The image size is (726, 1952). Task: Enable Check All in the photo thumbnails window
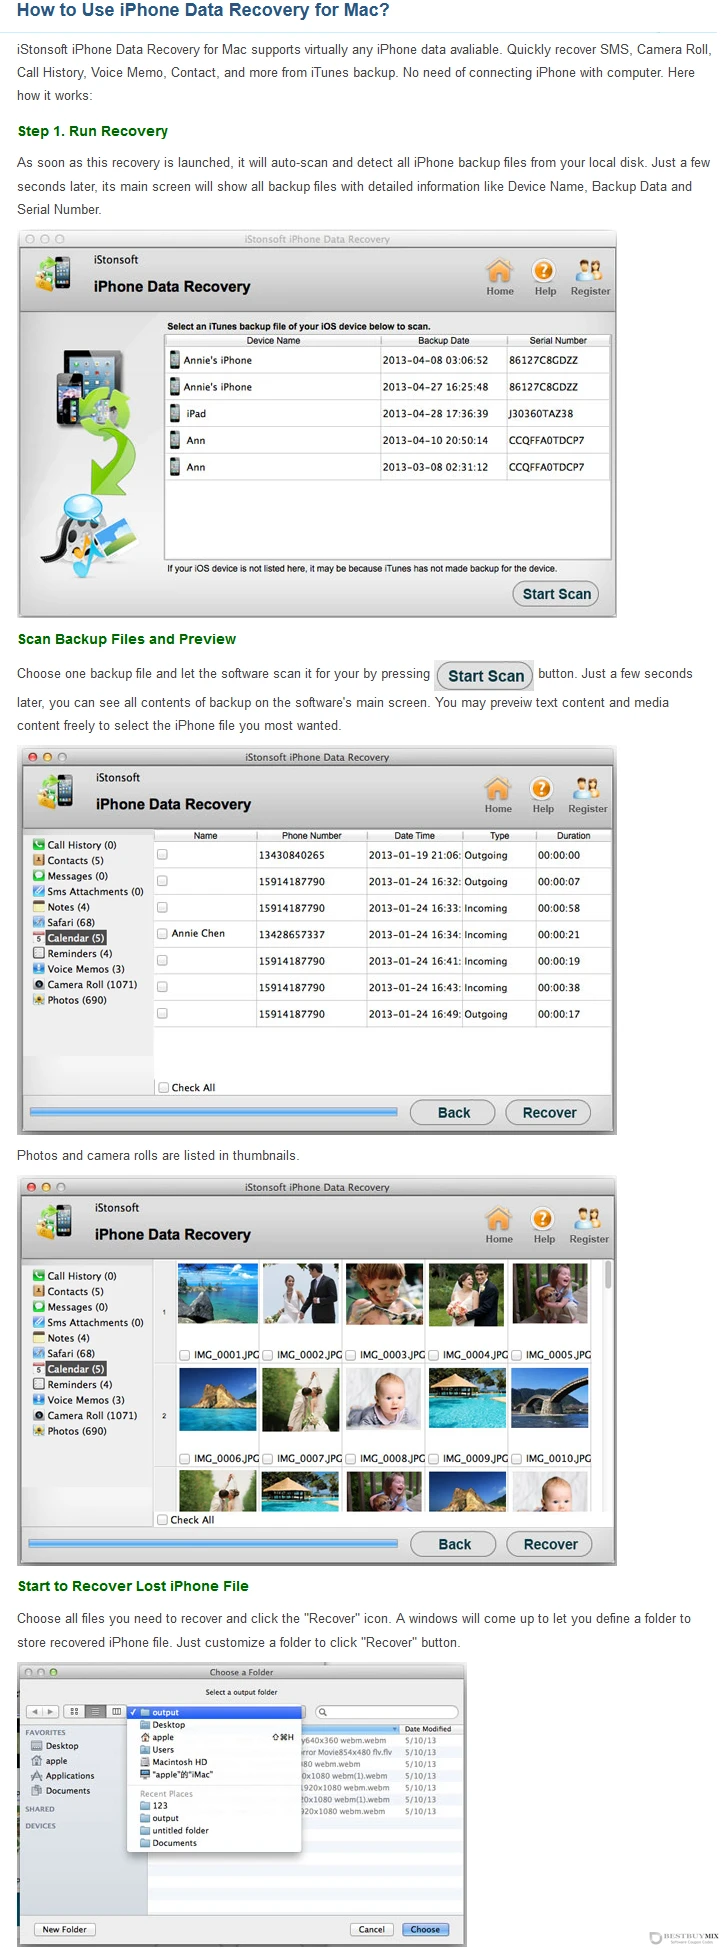point(162,1520)
